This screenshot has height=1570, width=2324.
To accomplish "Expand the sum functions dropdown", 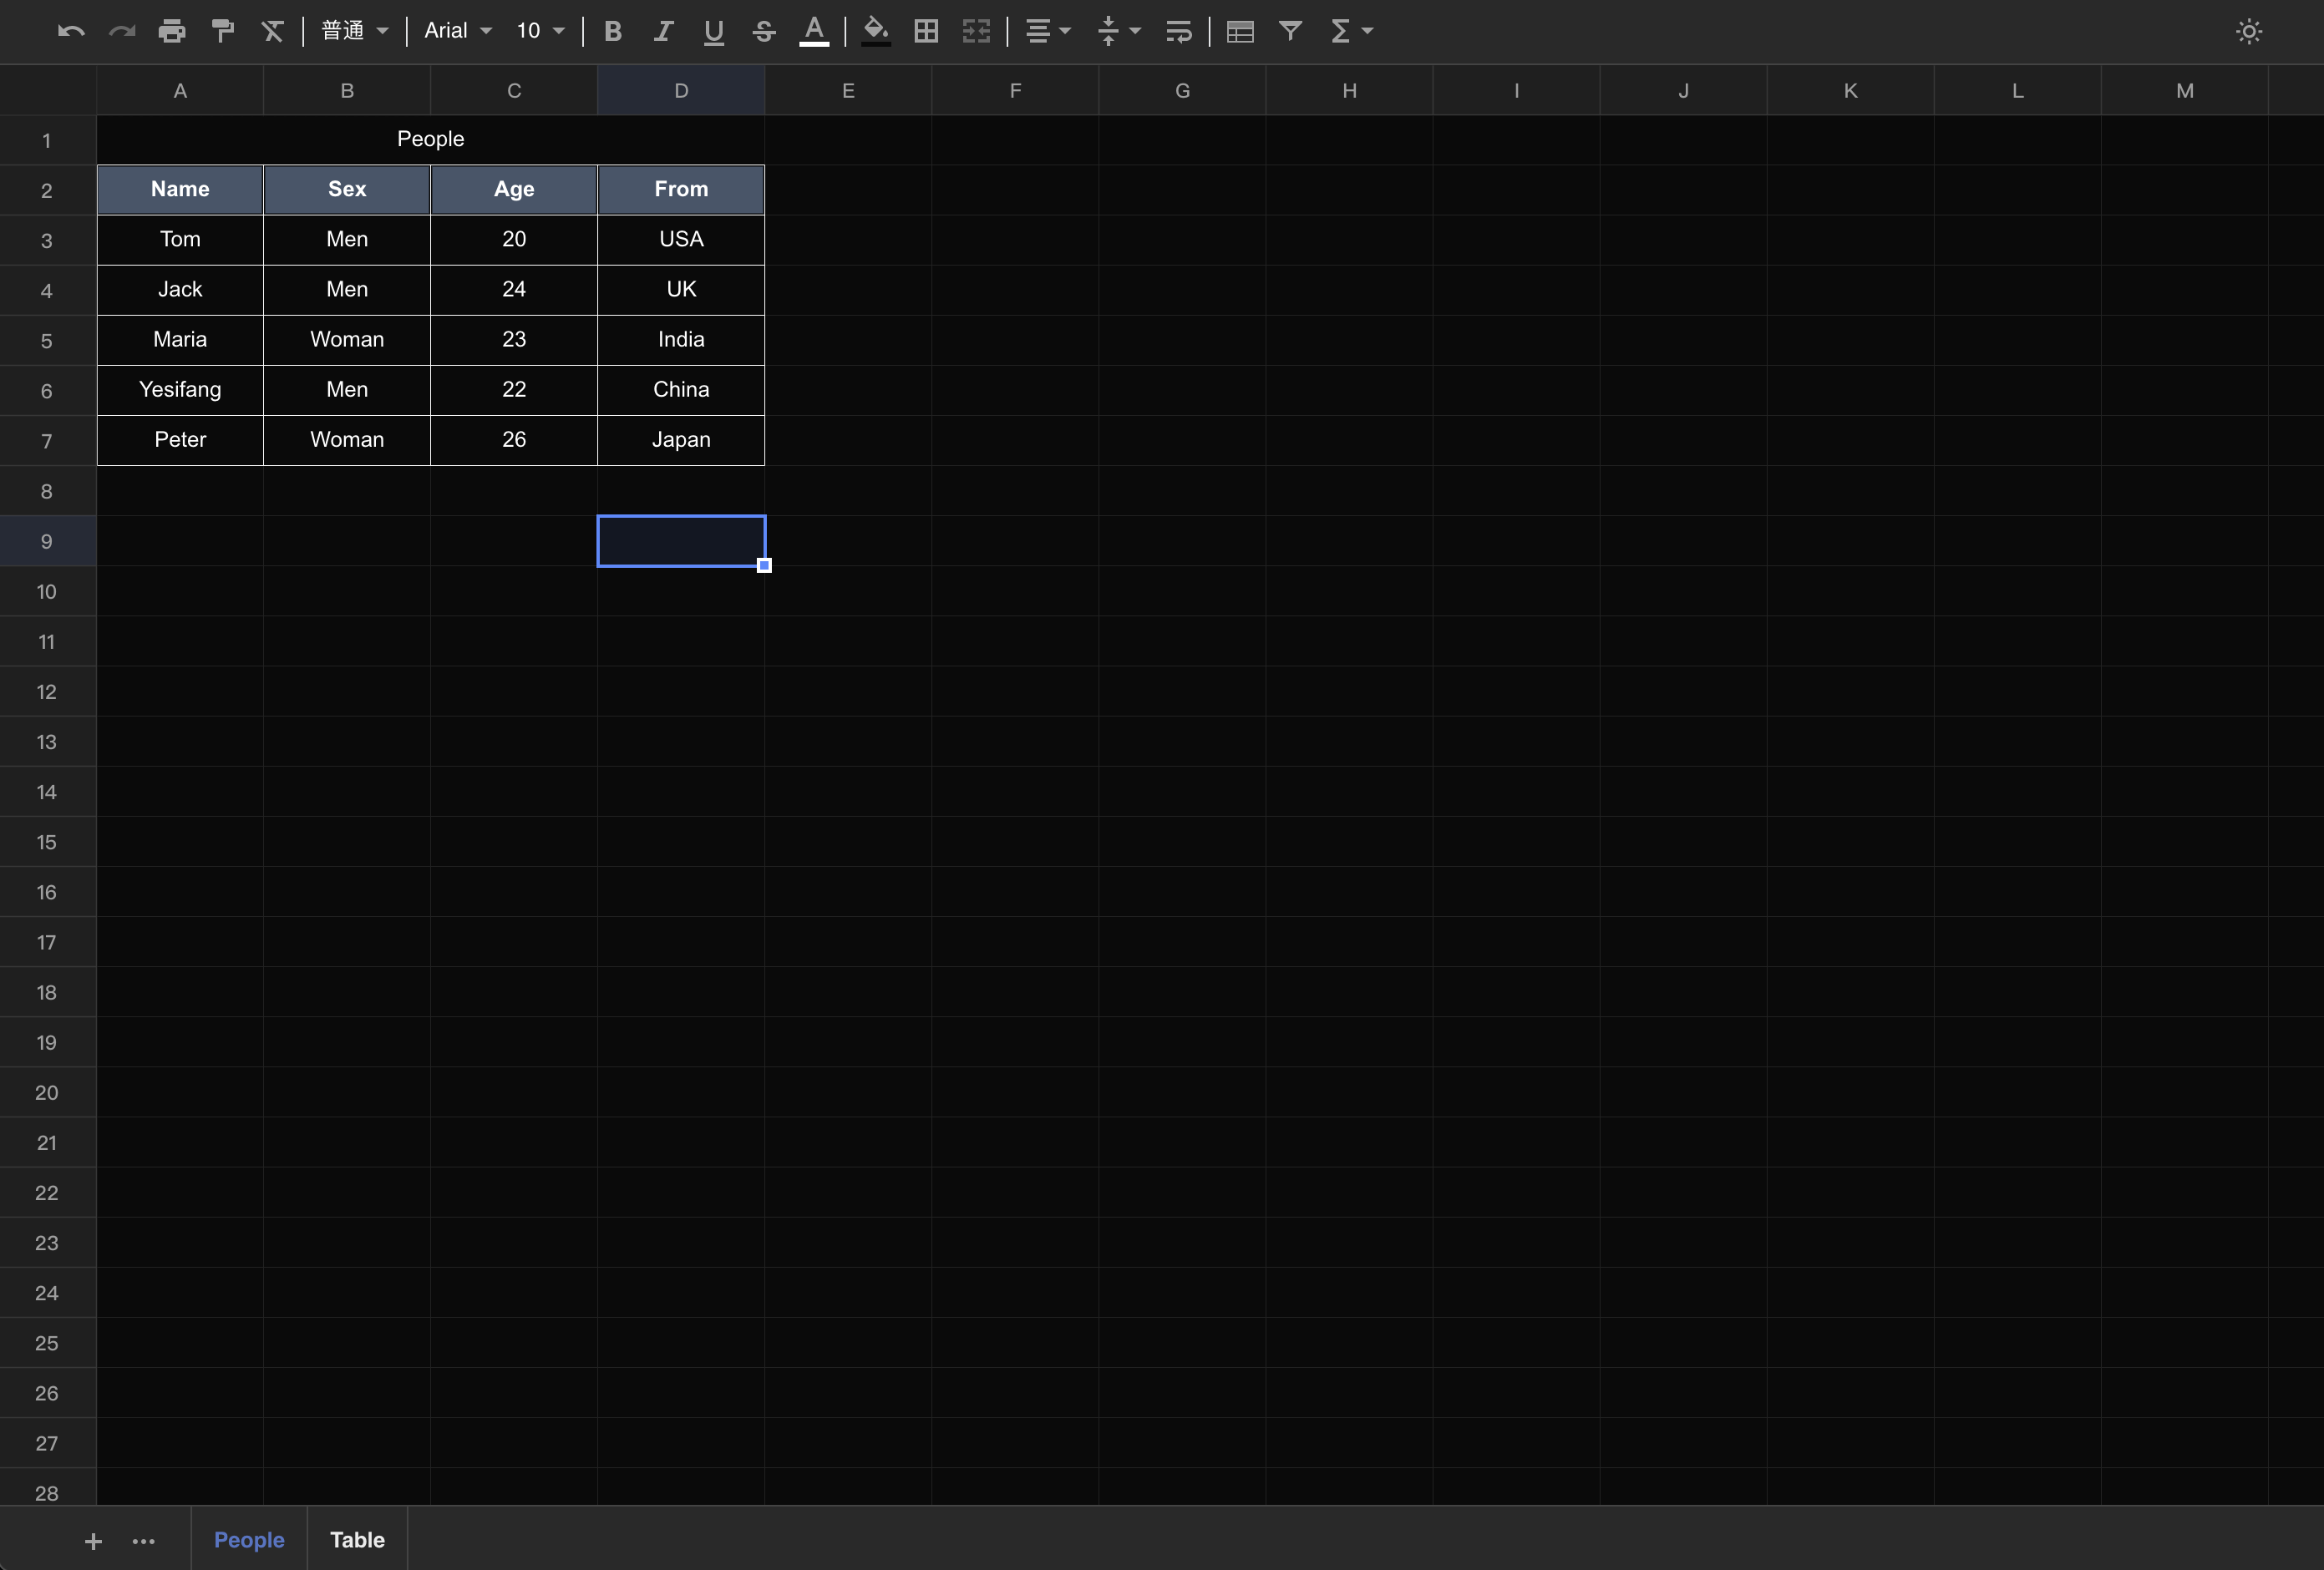I will (x=1352, y=31).
